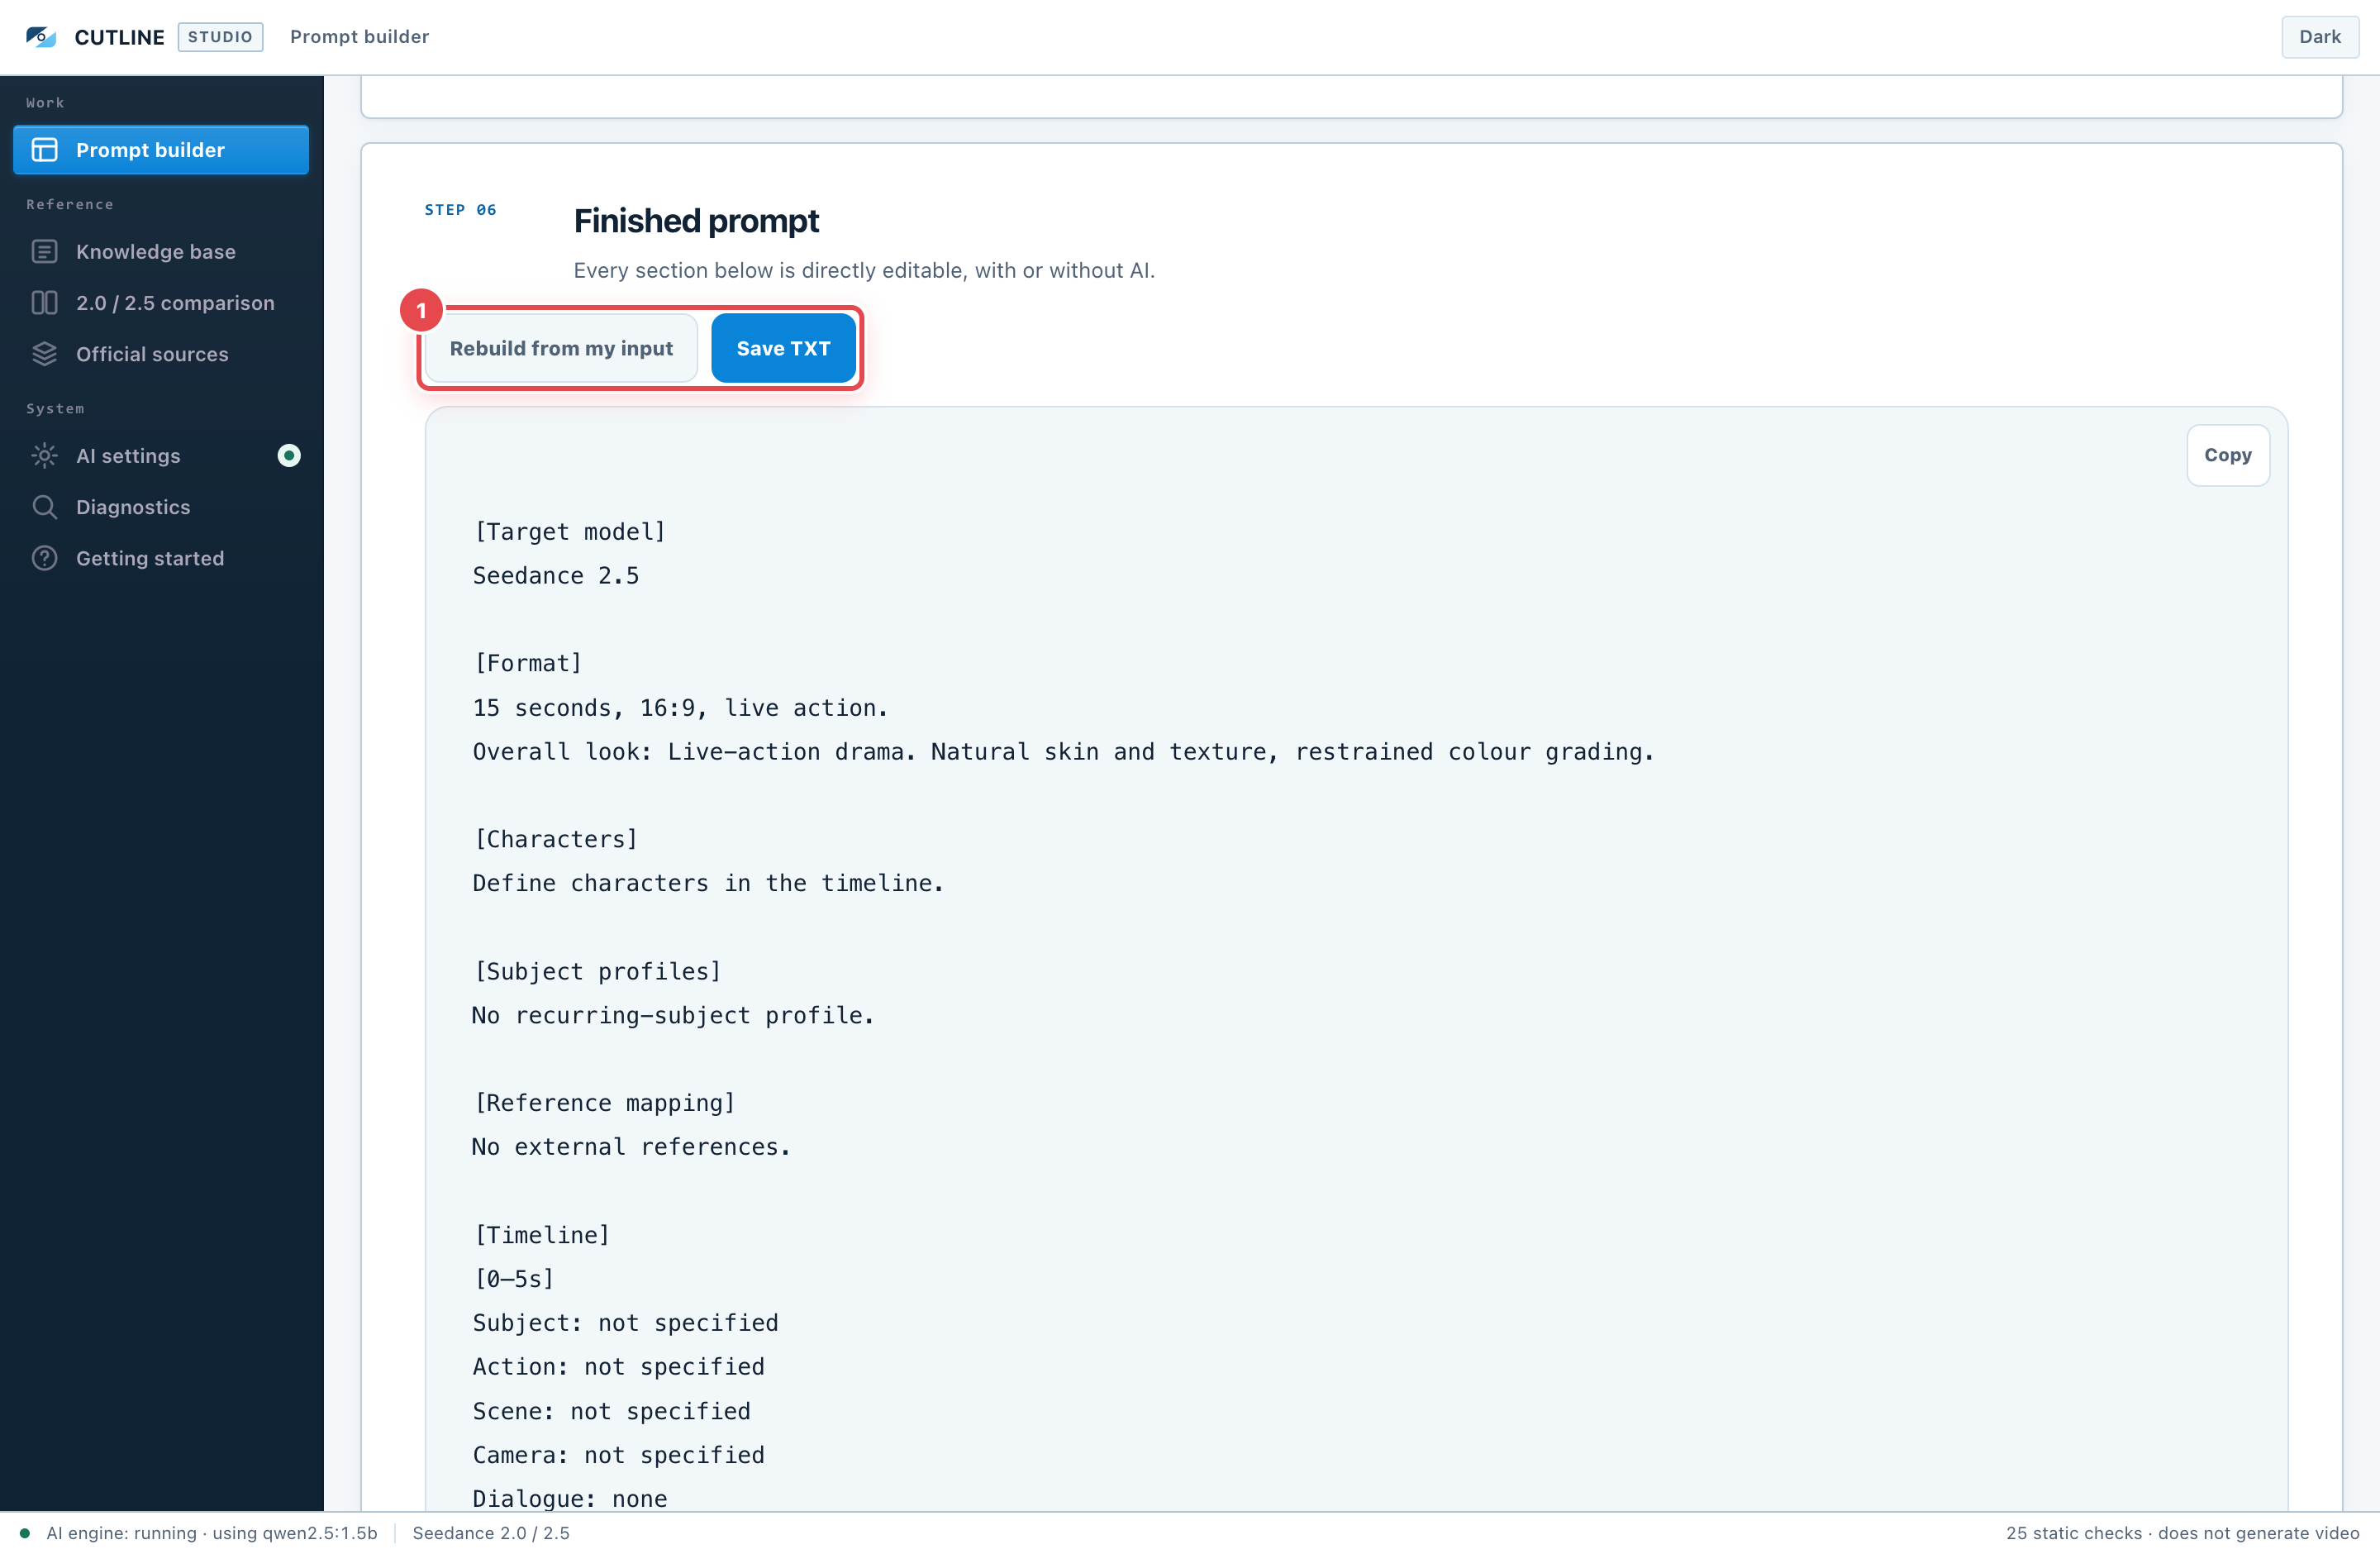Click 'No external references.' line
Image resolution: width=2380 pixels, height=1554 pixels.
coord(631,1147)
